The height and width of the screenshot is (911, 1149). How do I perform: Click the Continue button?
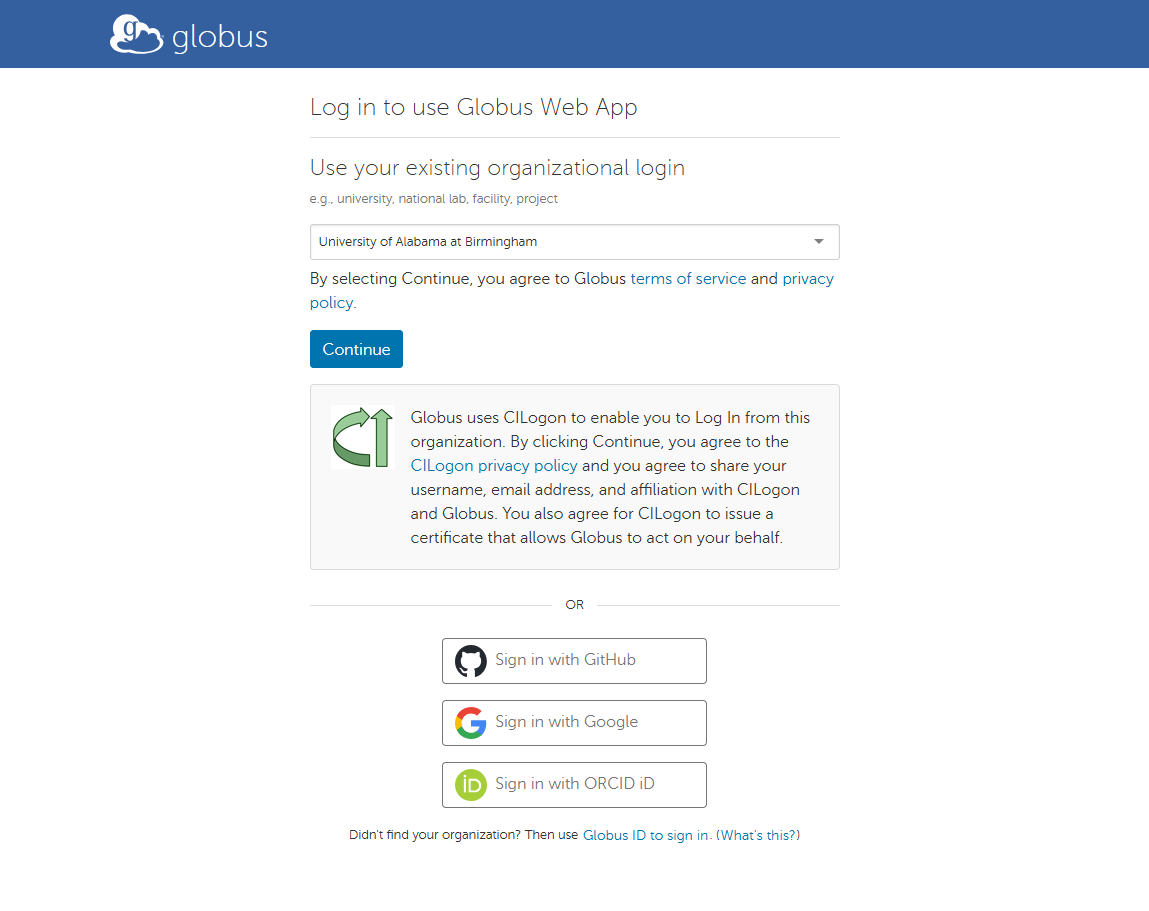coord(356,349)
